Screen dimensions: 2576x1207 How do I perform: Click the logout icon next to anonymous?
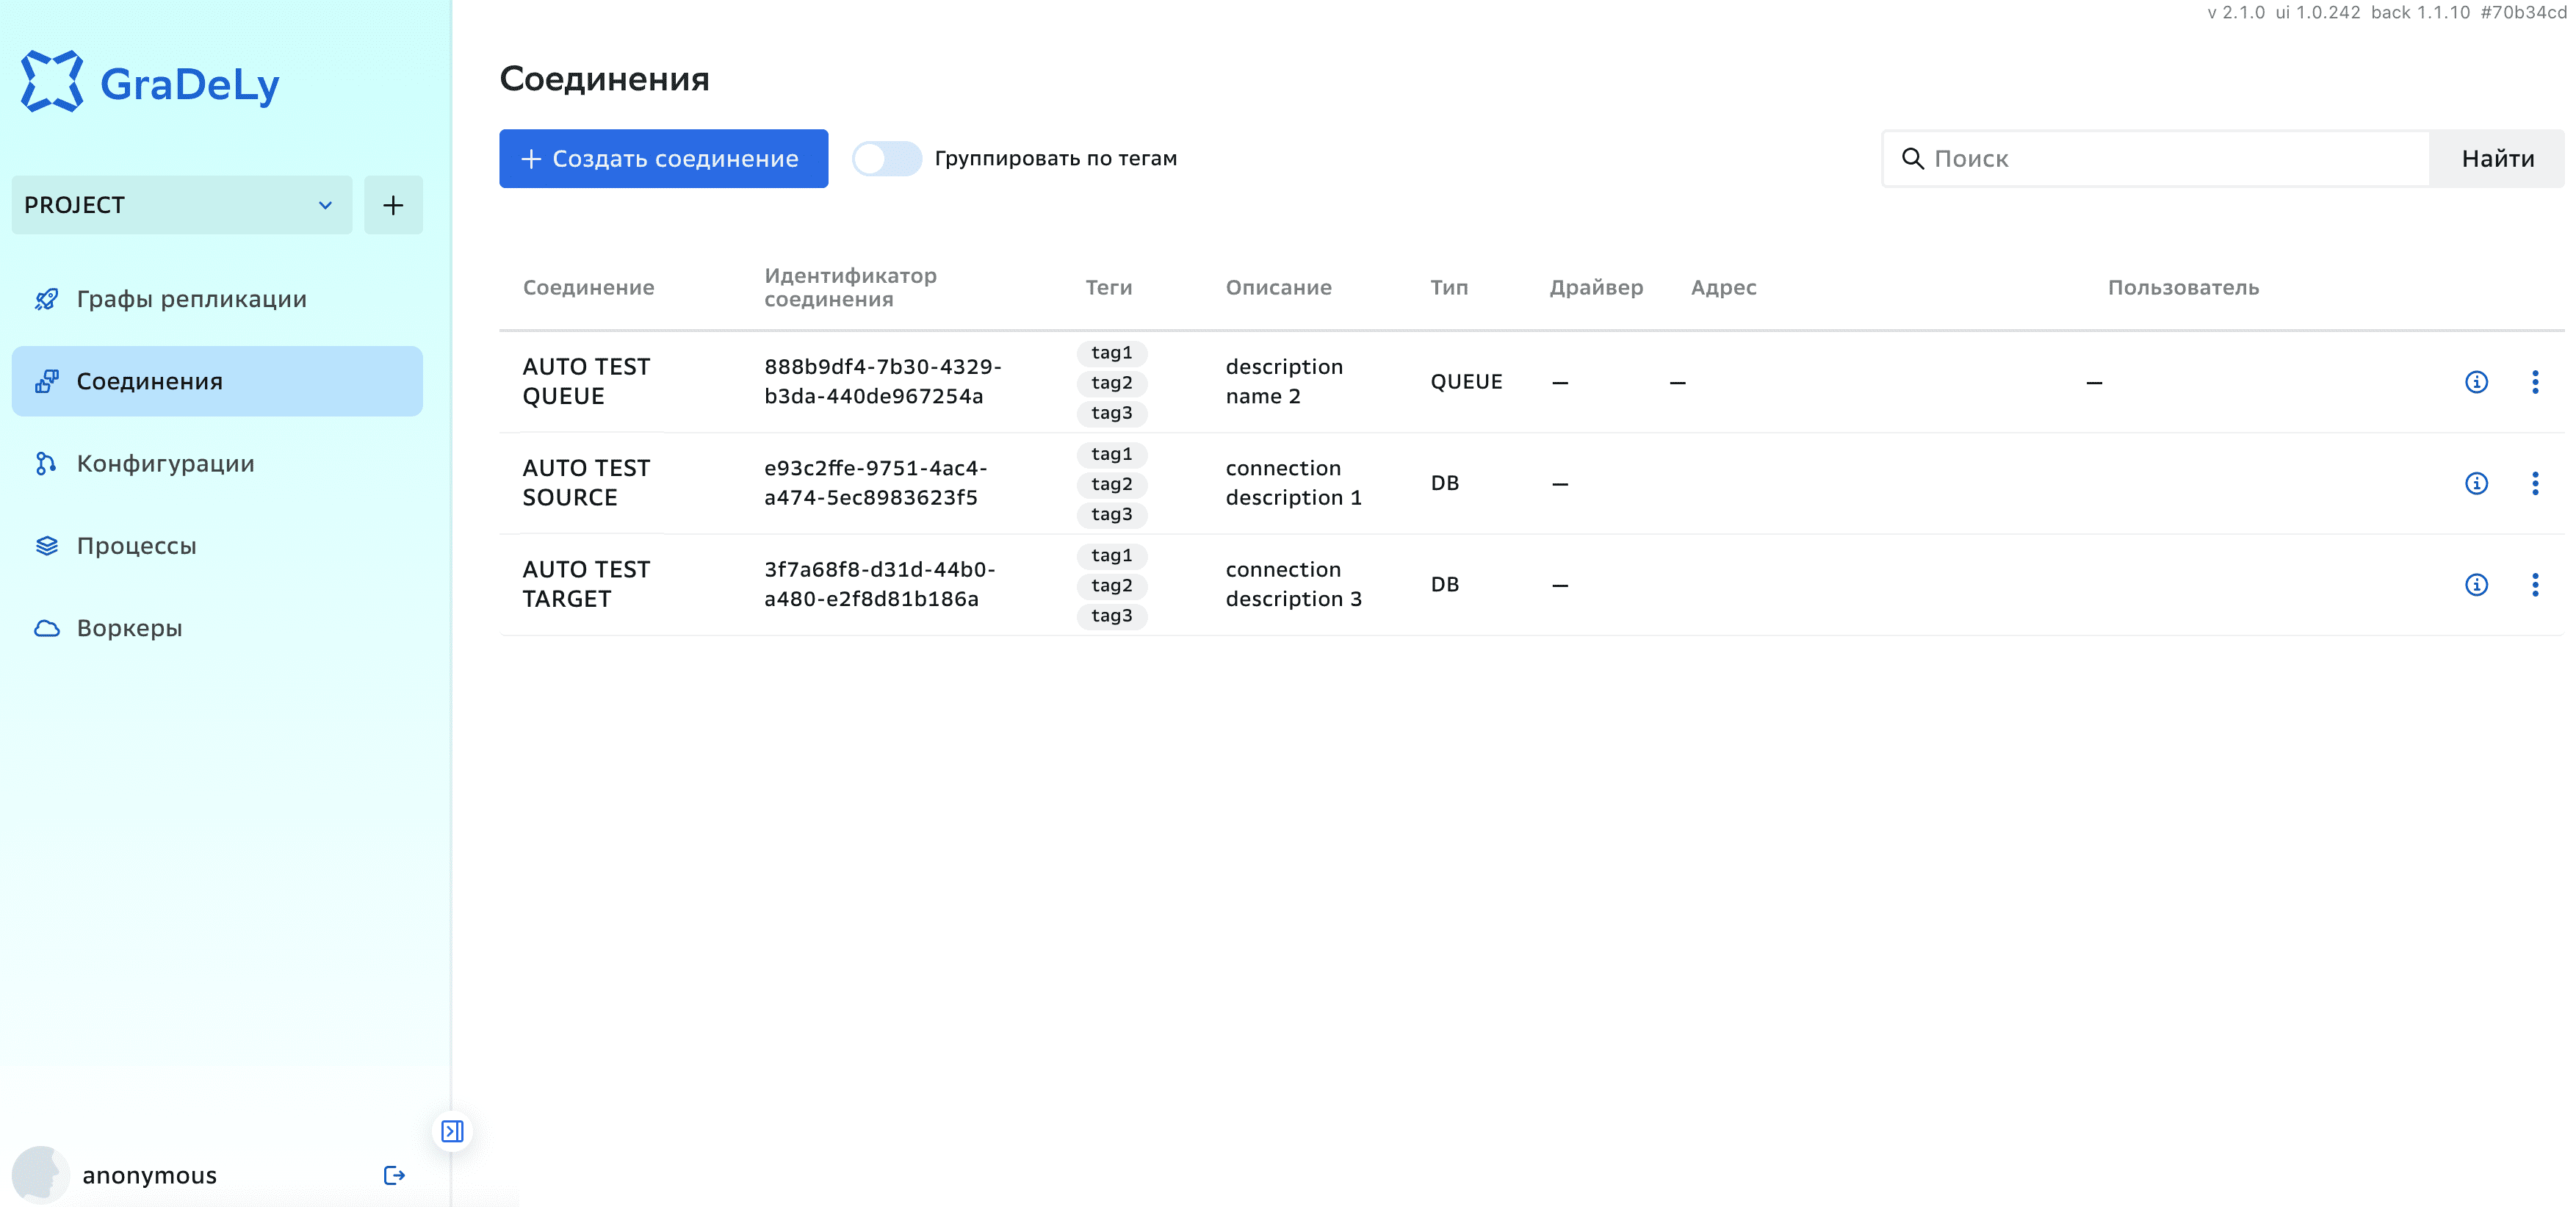click(394, 1175)
